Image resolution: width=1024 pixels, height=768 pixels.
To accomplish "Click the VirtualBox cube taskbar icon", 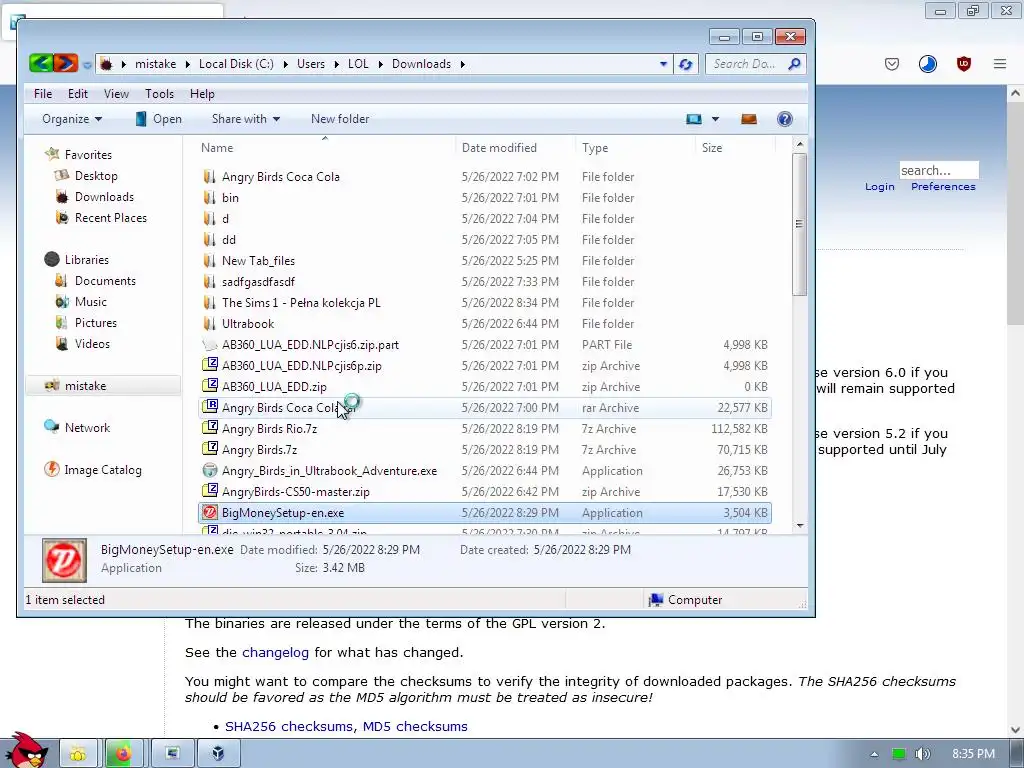I will pyautogui.click(x=218, y=754).
